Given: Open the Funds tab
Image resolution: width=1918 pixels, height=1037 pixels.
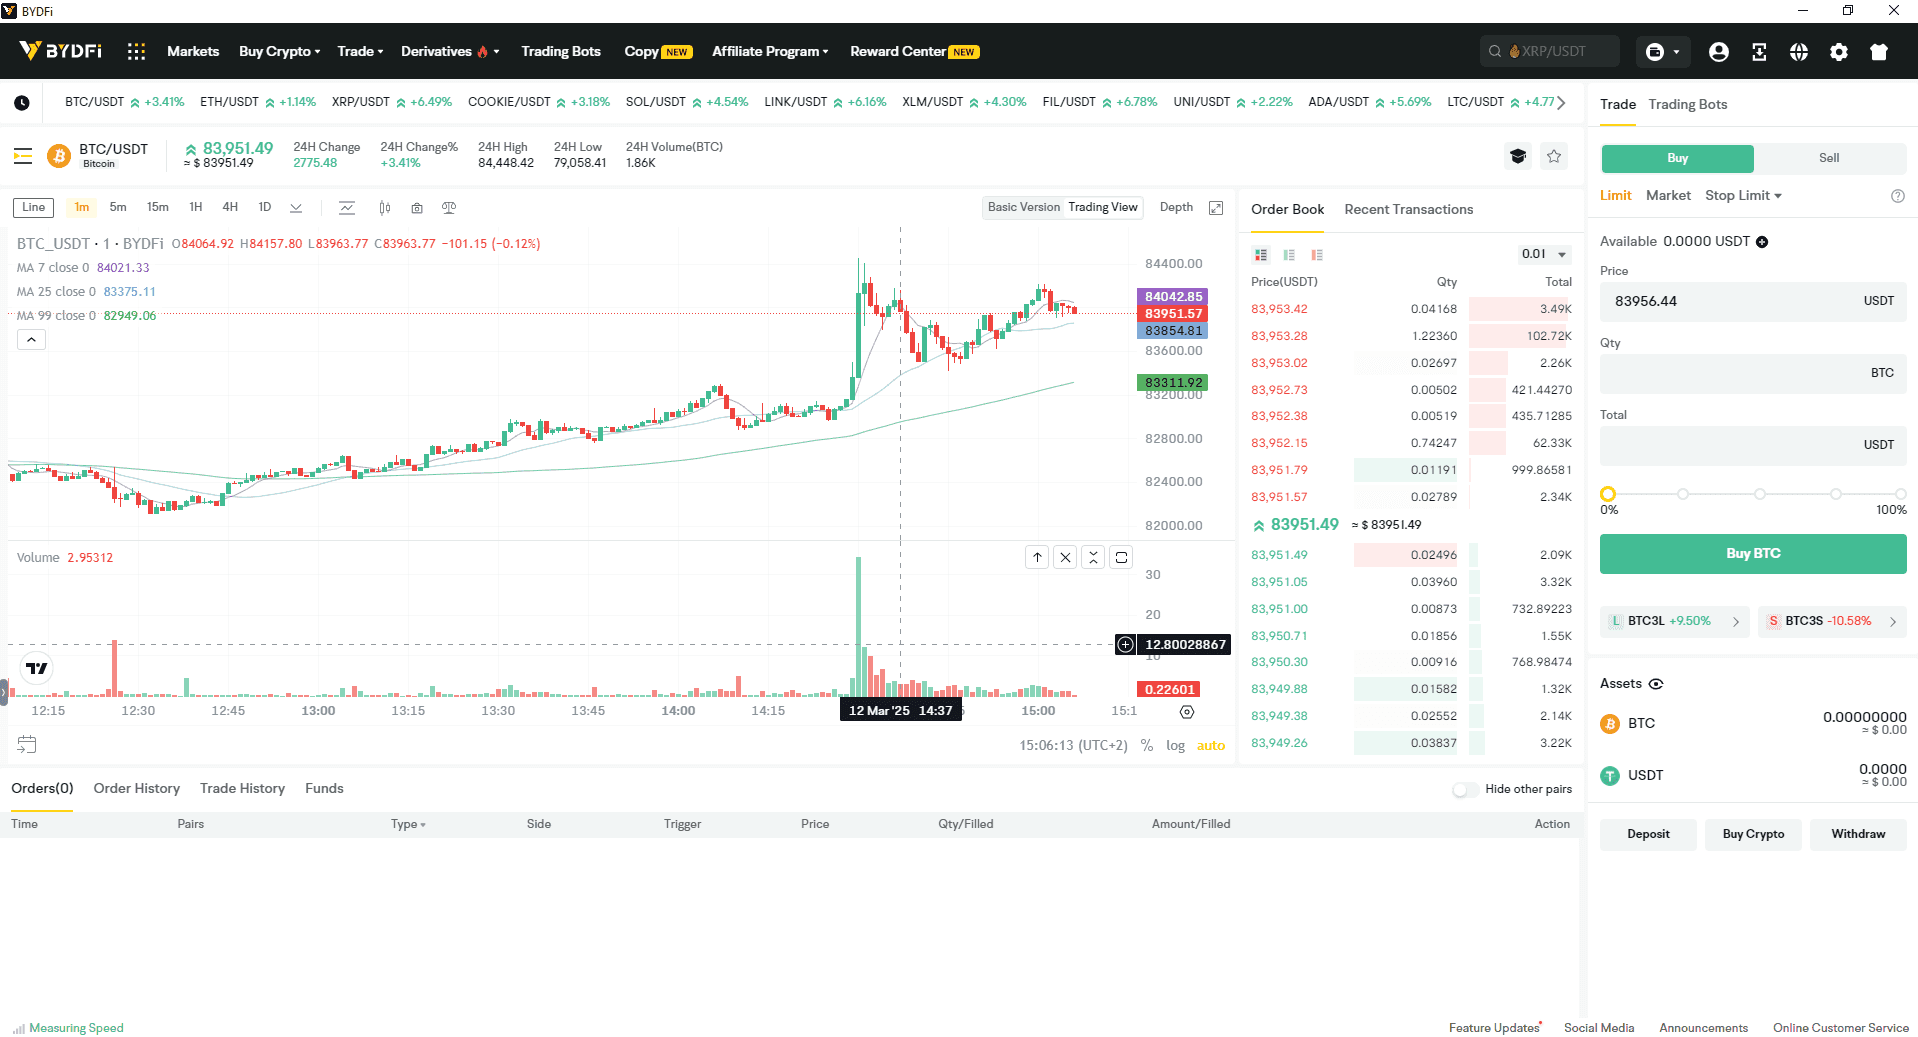Looking at the screenshot, I should point(324,789).
